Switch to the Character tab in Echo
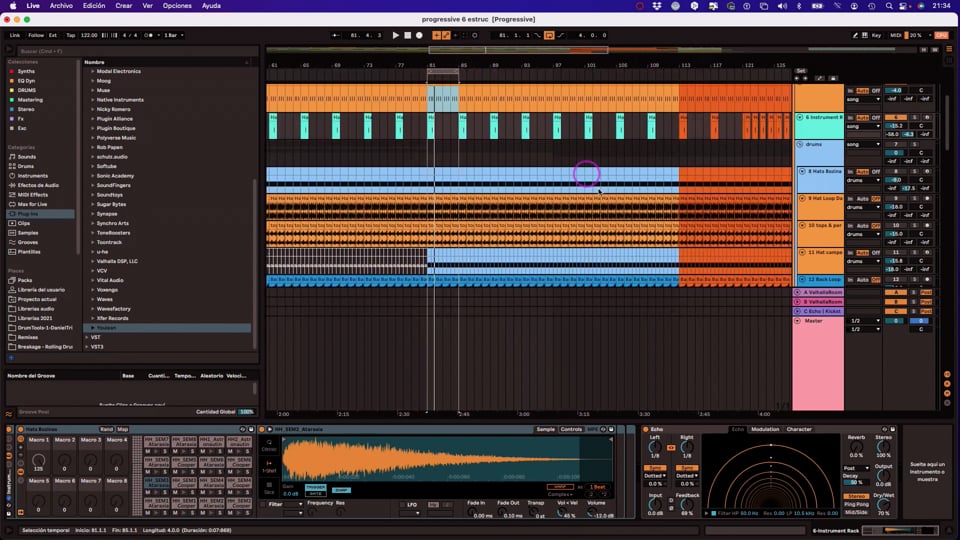This screenshot has height=540, width=960. (x=798, y=429)
